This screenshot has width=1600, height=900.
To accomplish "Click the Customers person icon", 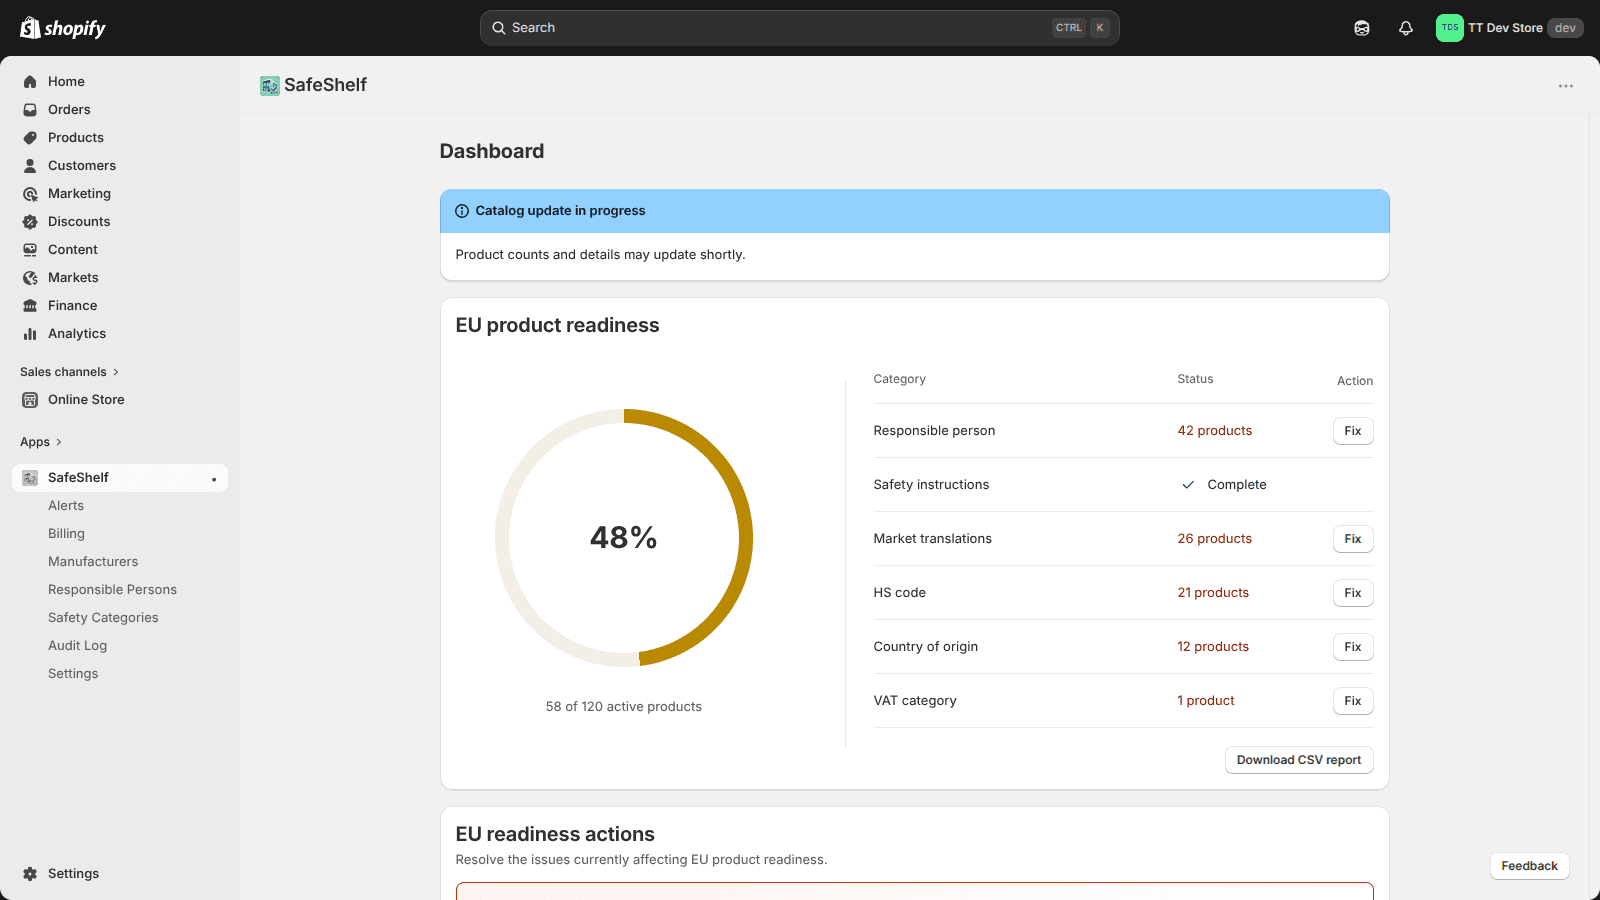I will tap(30, 166).
